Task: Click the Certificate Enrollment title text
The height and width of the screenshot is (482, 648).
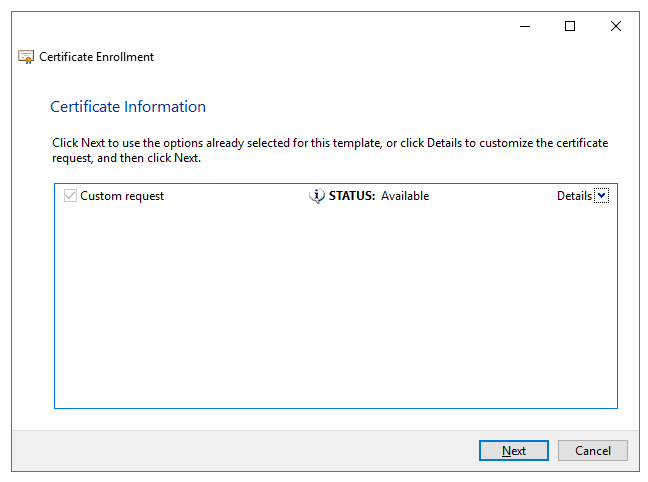Action: pyautogui.click(x=97, y=57)
